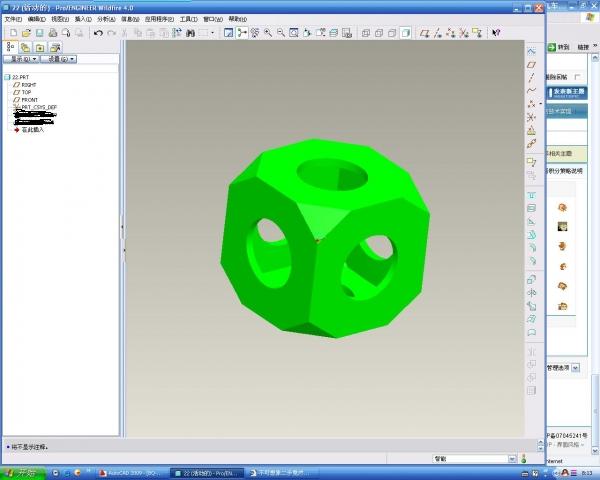Image resolution: width=600 pixels, height=480 pixels.
Task: Select the Datum Plane tool in the right toolbar
Action: pyautogui.click(x=531, y=65)
